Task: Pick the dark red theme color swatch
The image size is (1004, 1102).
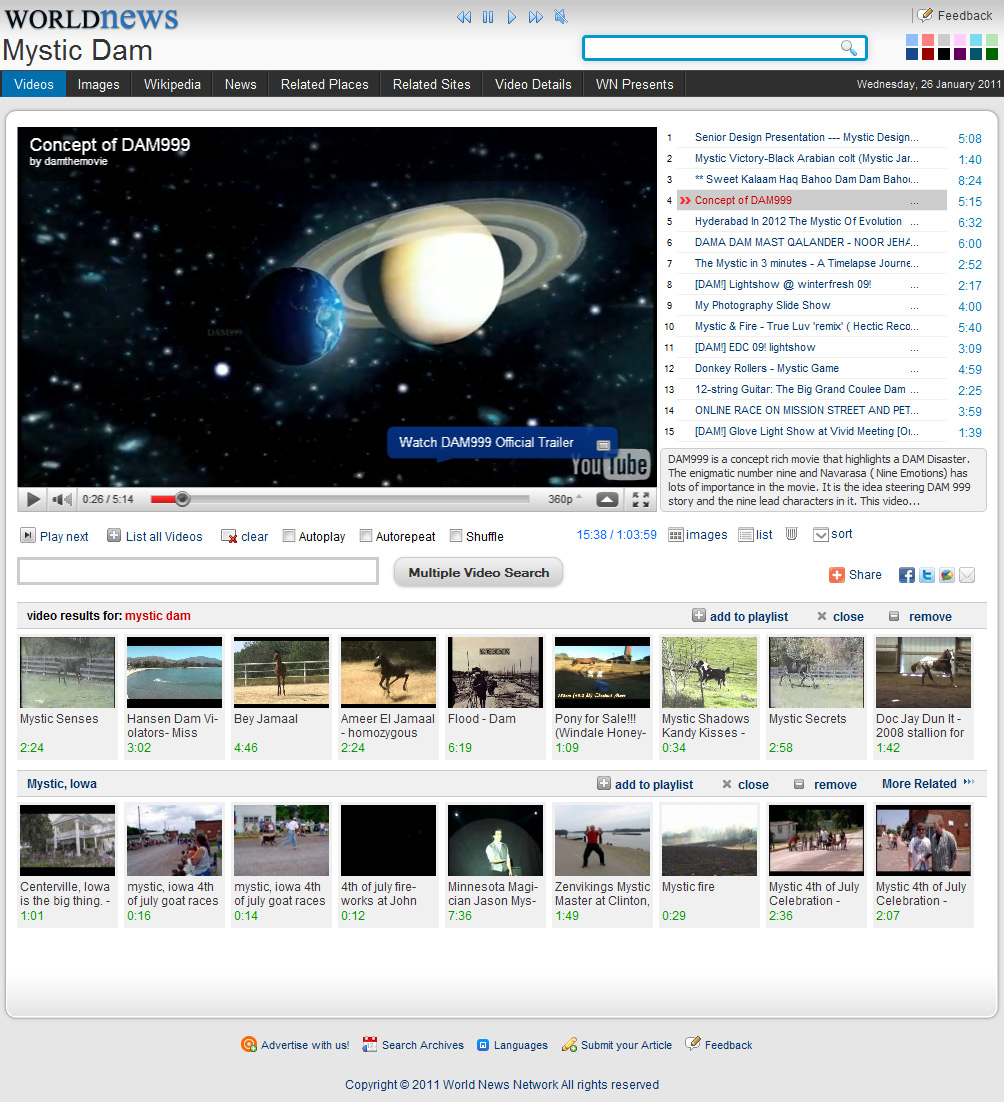Action: pos(928,54)
